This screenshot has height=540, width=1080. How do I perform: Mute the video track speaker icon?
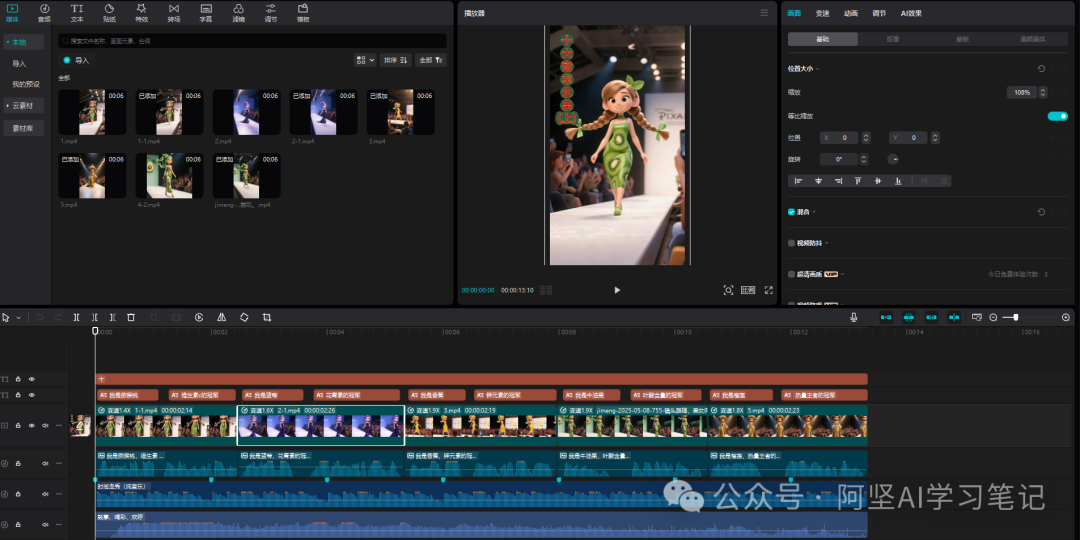[x=45, y=426]
